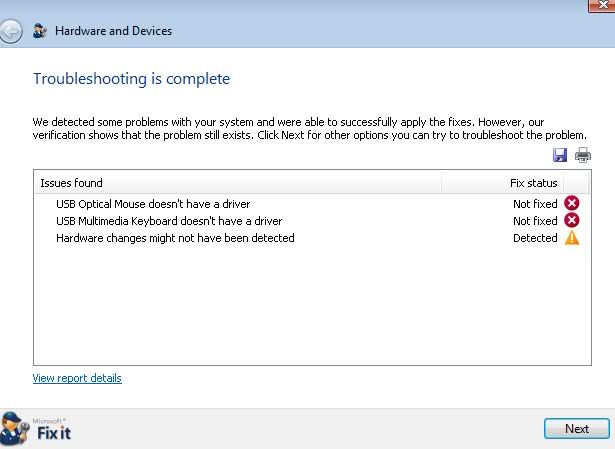The height and width of the screenshot is (449, 615).
Task: Click Not fixed status for Multimedia Keyboard
Action: [535, 221]
